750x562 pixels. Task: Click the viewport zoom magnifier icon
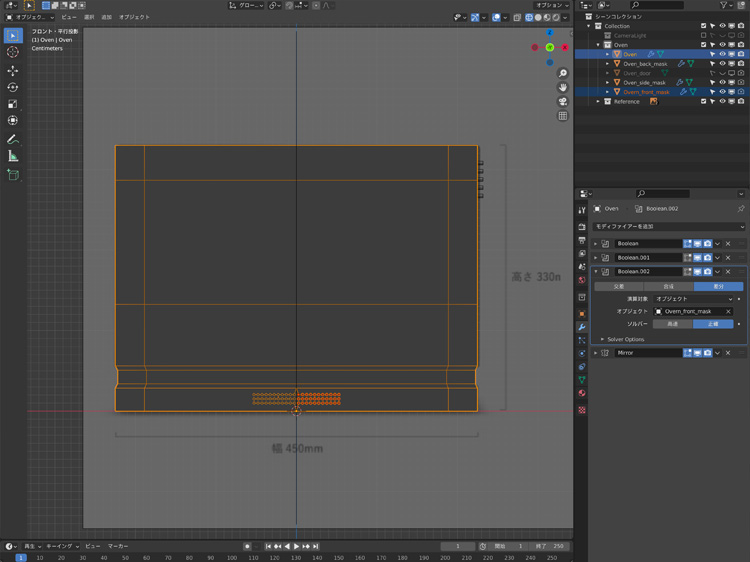[563, 74]
